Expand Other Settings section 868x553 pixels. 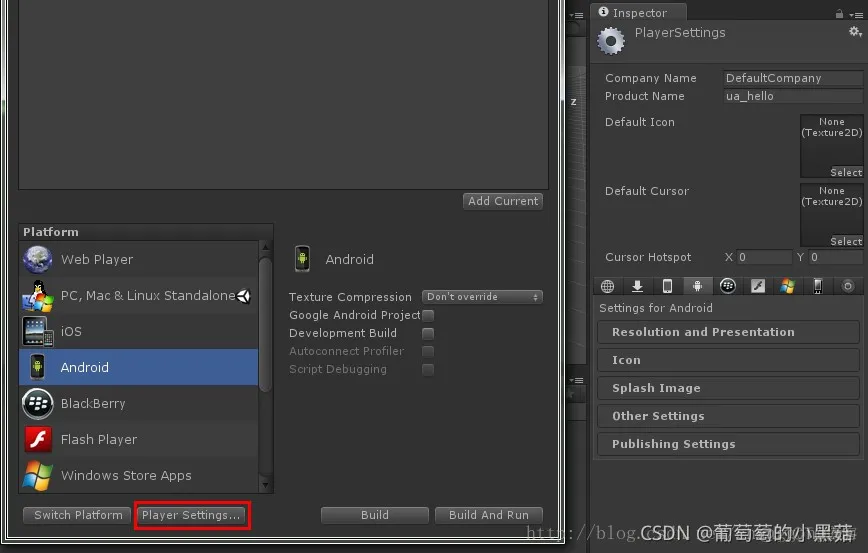click(x=728, y=416)
